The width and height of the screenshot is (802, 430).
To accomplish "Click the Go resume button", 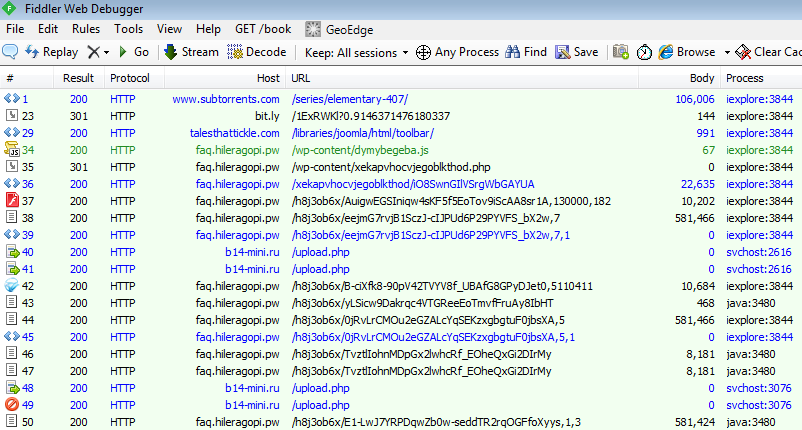I will click(x=134, y=52).
